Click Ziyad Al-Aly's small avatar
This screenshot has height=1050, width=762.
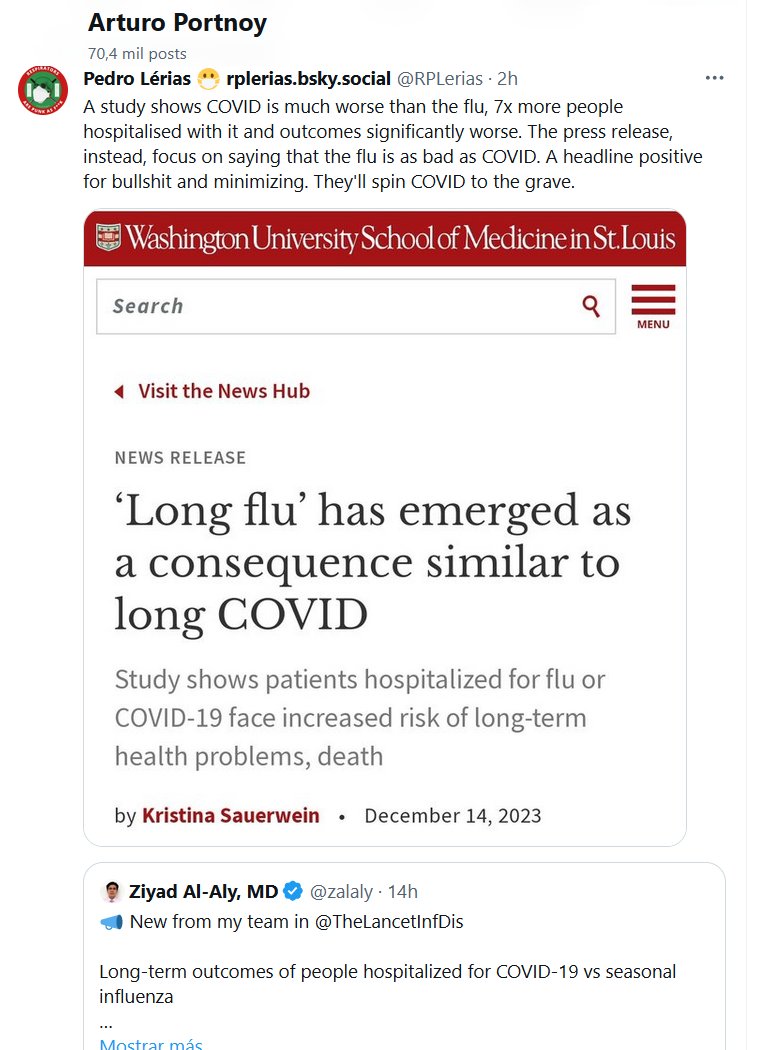click(x=112, y=892)
